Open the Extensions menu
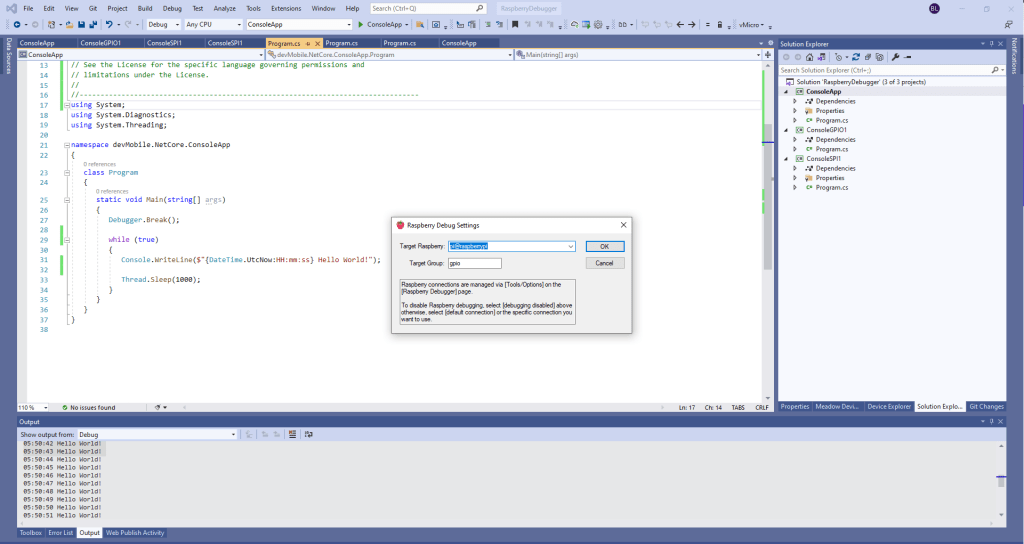The image size is (1024, 544). pyautogui.click(x=286, y=8)
